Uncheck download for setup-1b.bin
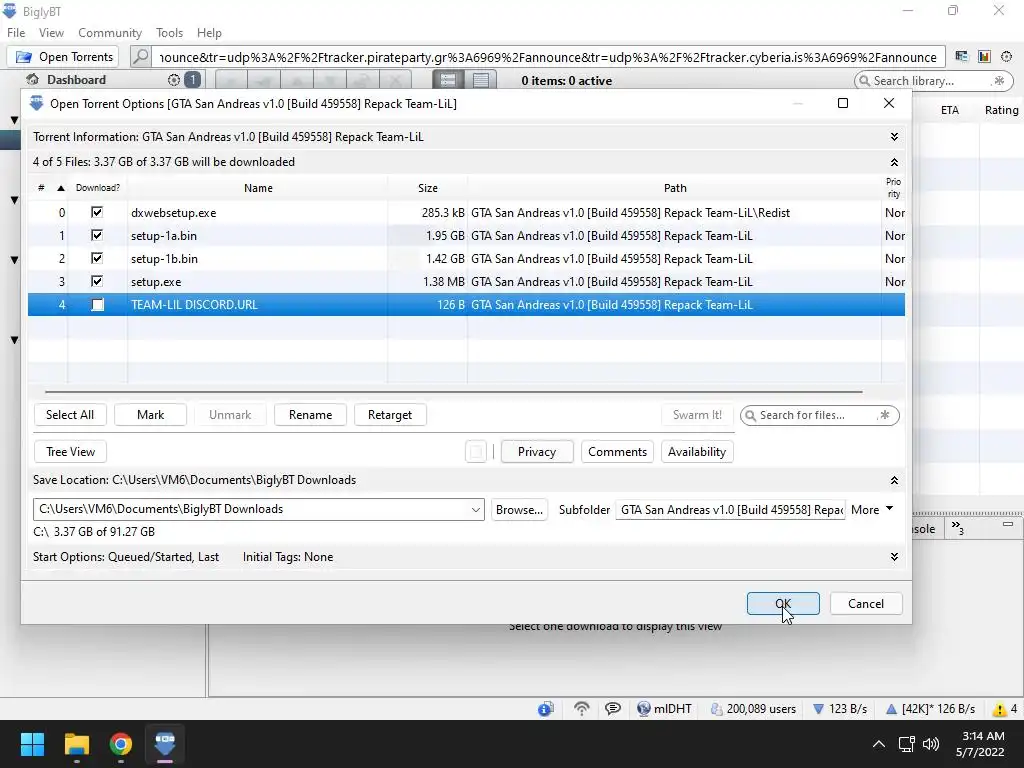Image resolution: width=1024 pixels, height=768 pixels. tap(97, 258)
